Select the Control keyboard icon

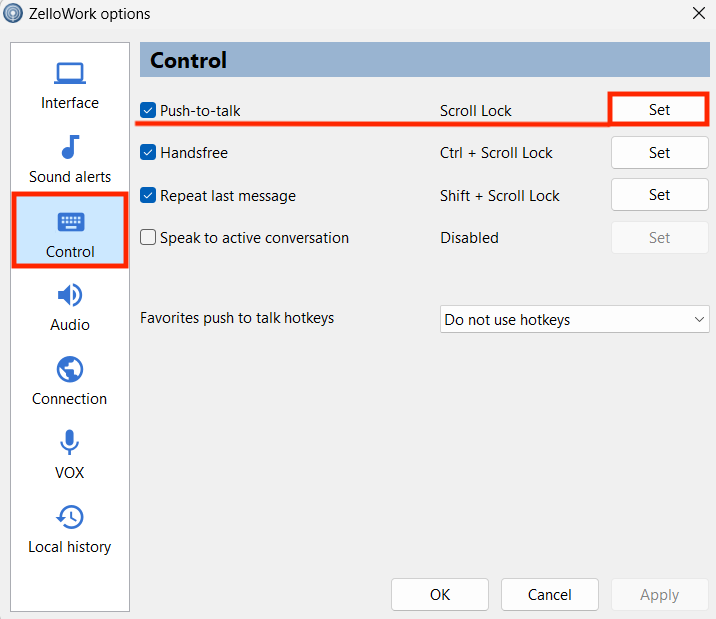coord(70,222)
